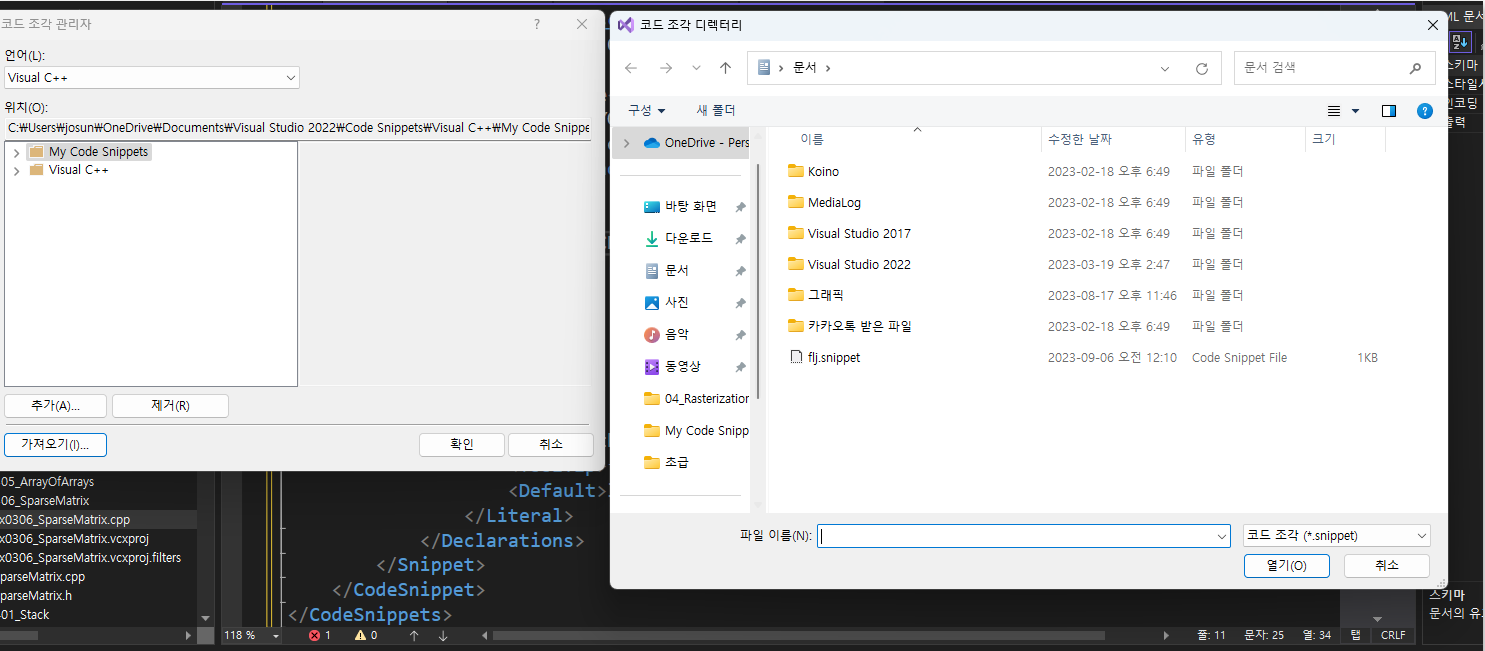The height and width of the screenshot is (651, 1485).
Task: Expand the address bar history dropdown
Action: point(1165,68)
